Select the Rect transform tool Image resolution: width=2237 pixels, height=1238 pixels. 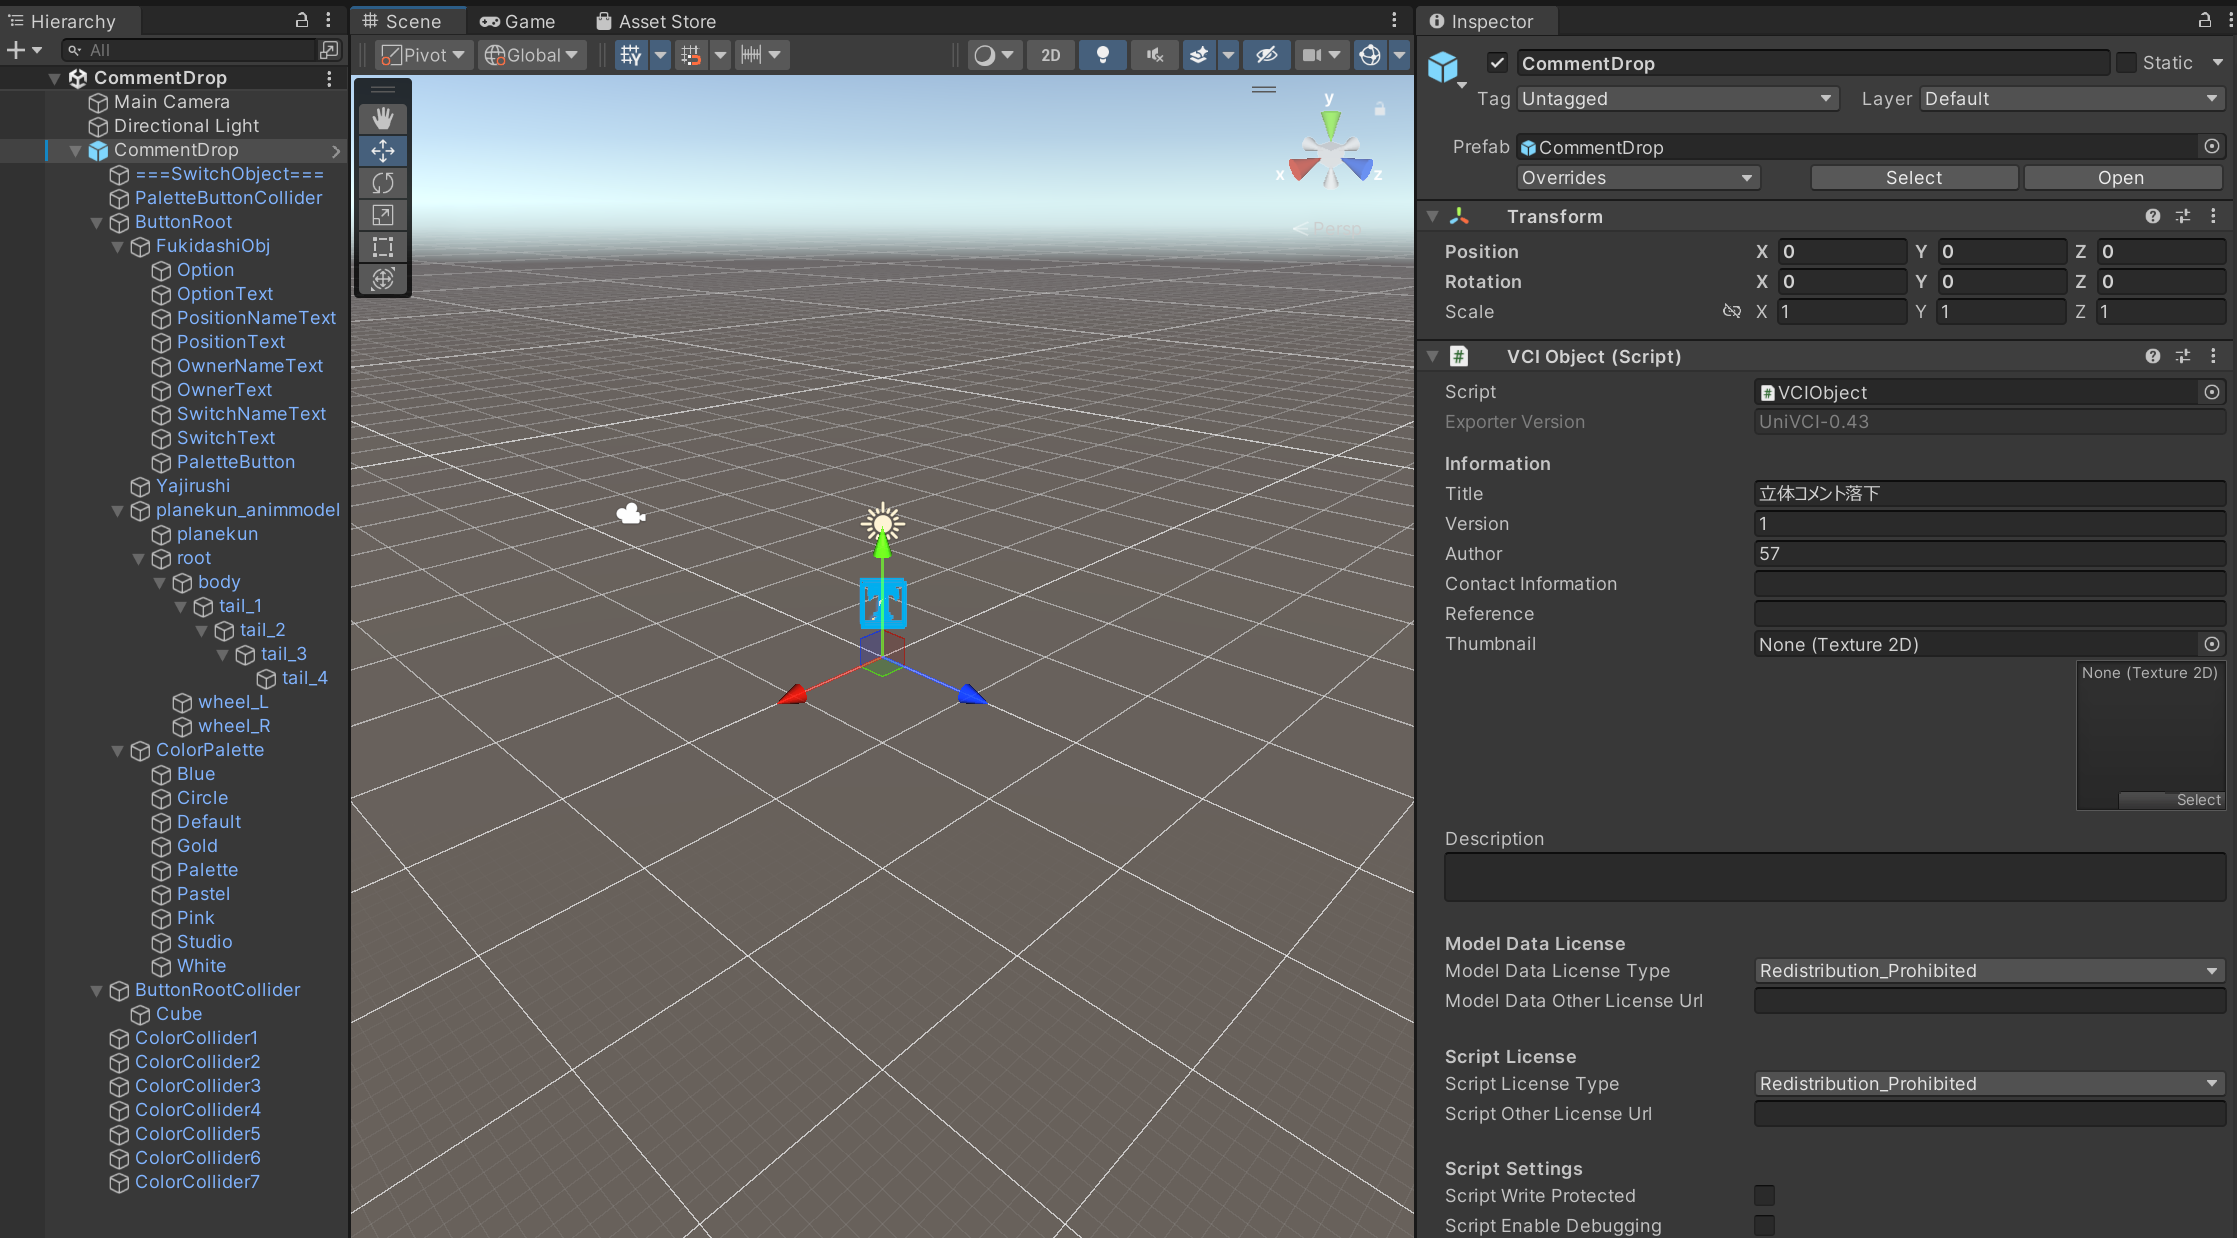[x=383, y=247]
